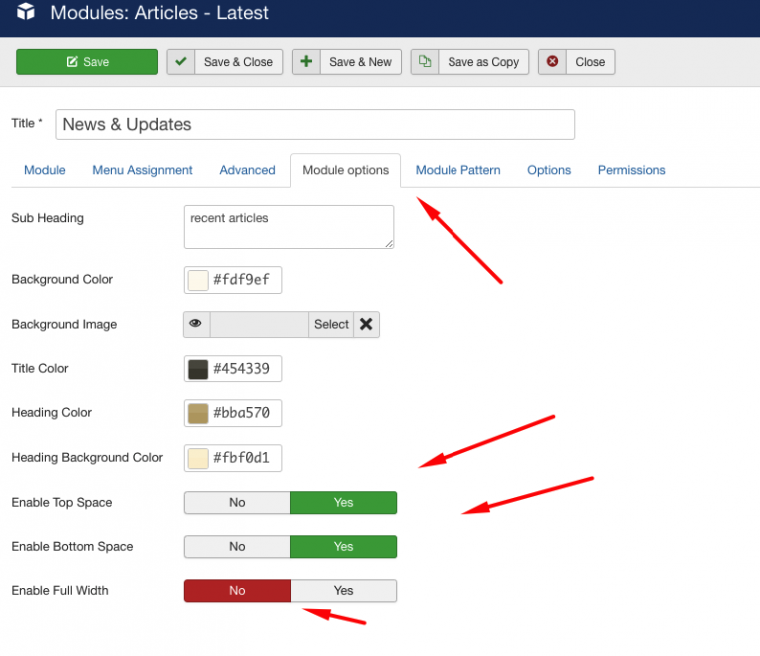Open the Module Pattern tab

tap(458, 170)
